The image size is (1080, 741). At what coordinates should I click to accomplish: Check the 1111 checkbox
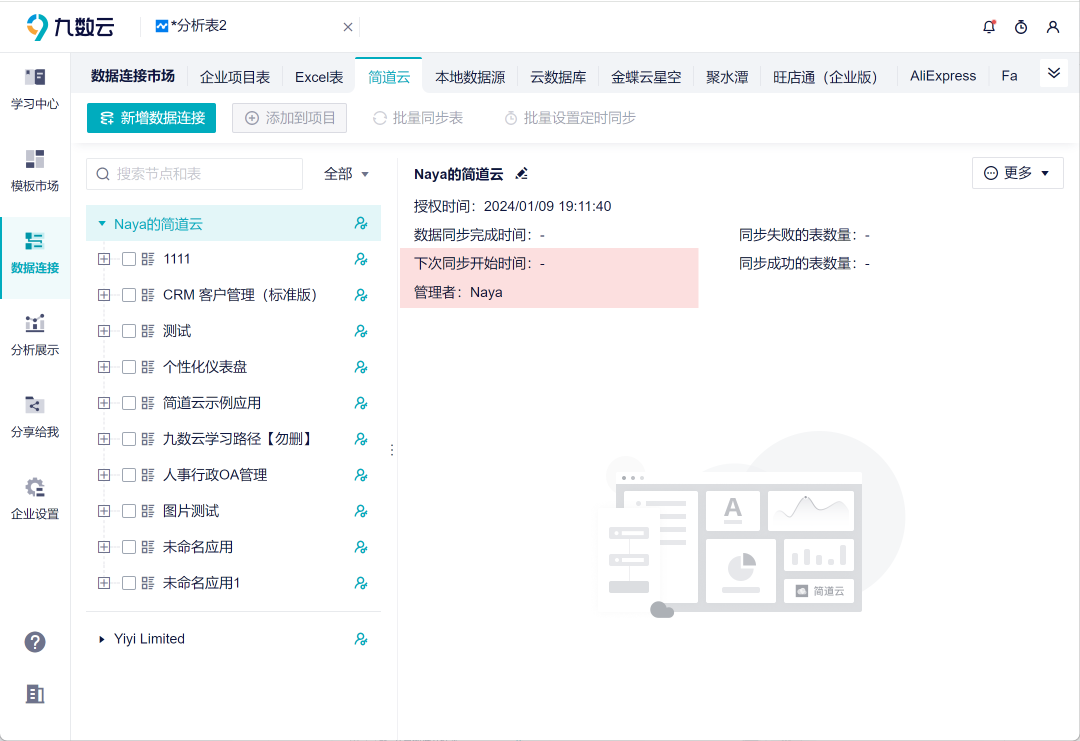pyautogui.click(x=129, y=259)
